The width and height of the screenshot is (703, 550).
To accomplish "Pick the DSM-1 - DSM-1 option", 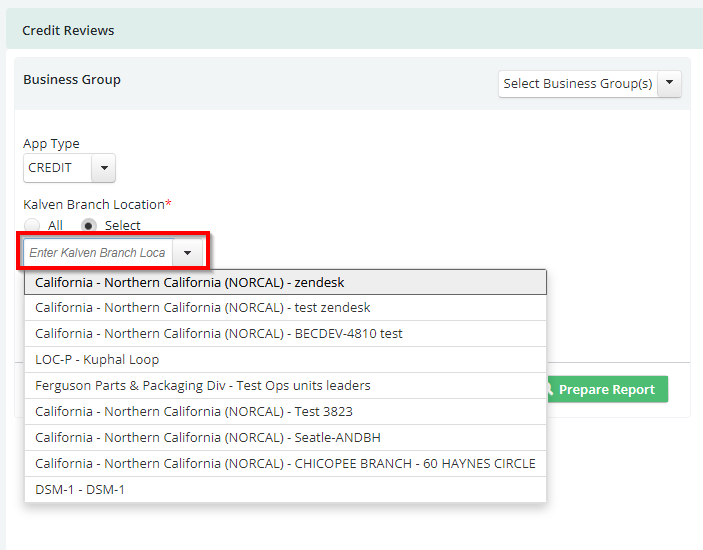I will point(286,489).
